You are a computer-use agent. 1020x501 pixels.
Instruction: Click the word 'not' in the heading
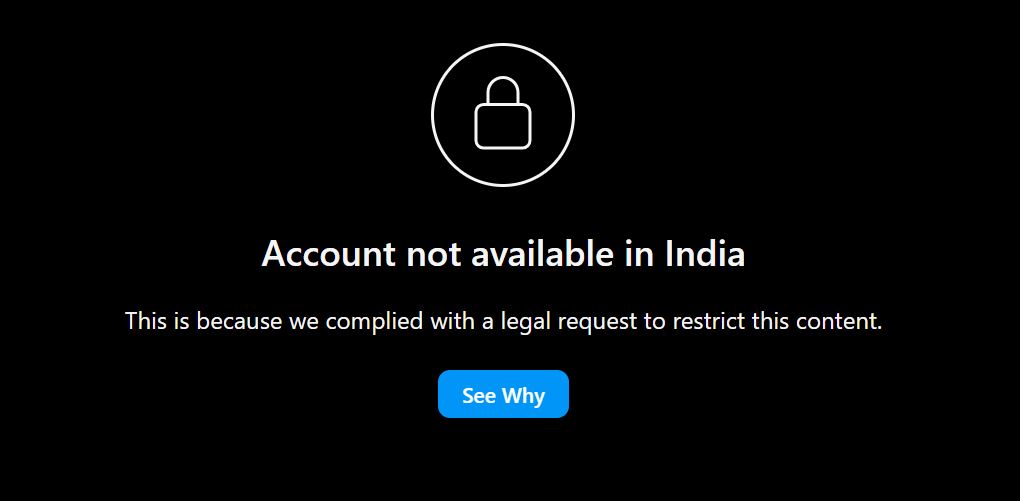click(433, 254)
